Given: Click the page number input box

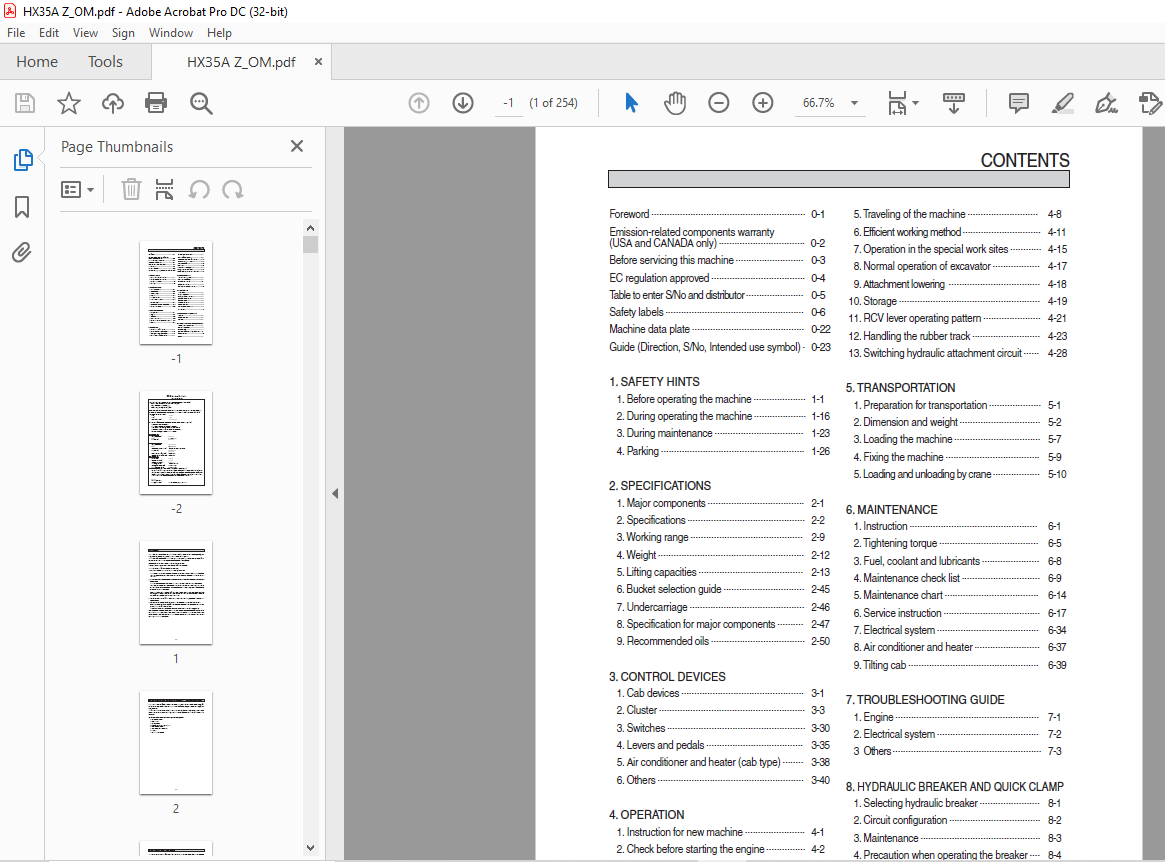Looking at the screenshot, I should 508,103.
